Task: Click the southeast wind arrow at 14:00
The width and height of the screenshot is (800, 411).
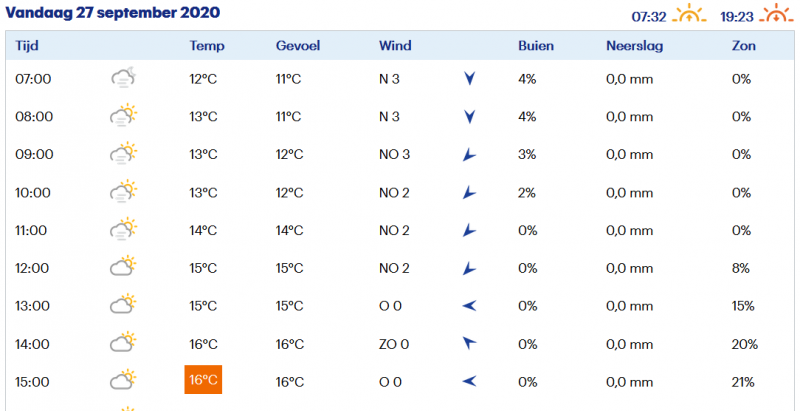Action: [469, 343]
